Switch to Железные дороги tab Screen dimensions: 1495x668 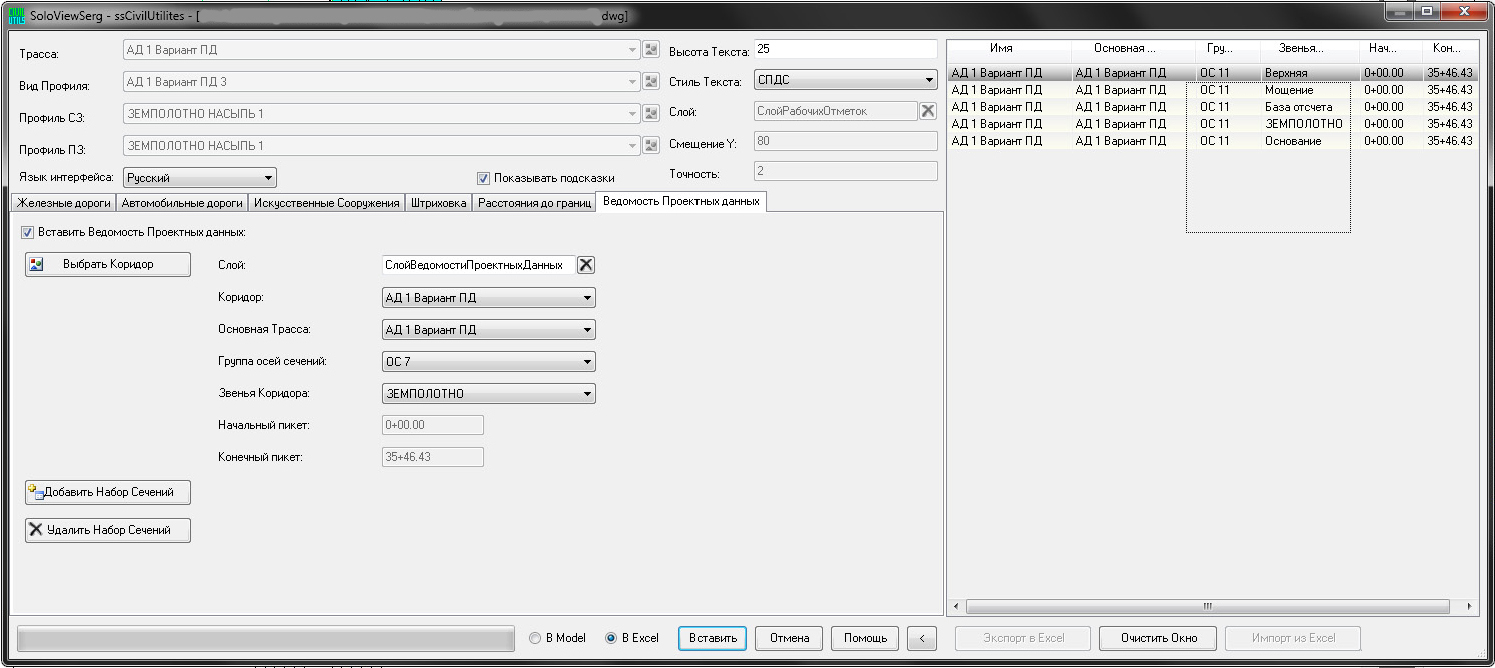64,203
